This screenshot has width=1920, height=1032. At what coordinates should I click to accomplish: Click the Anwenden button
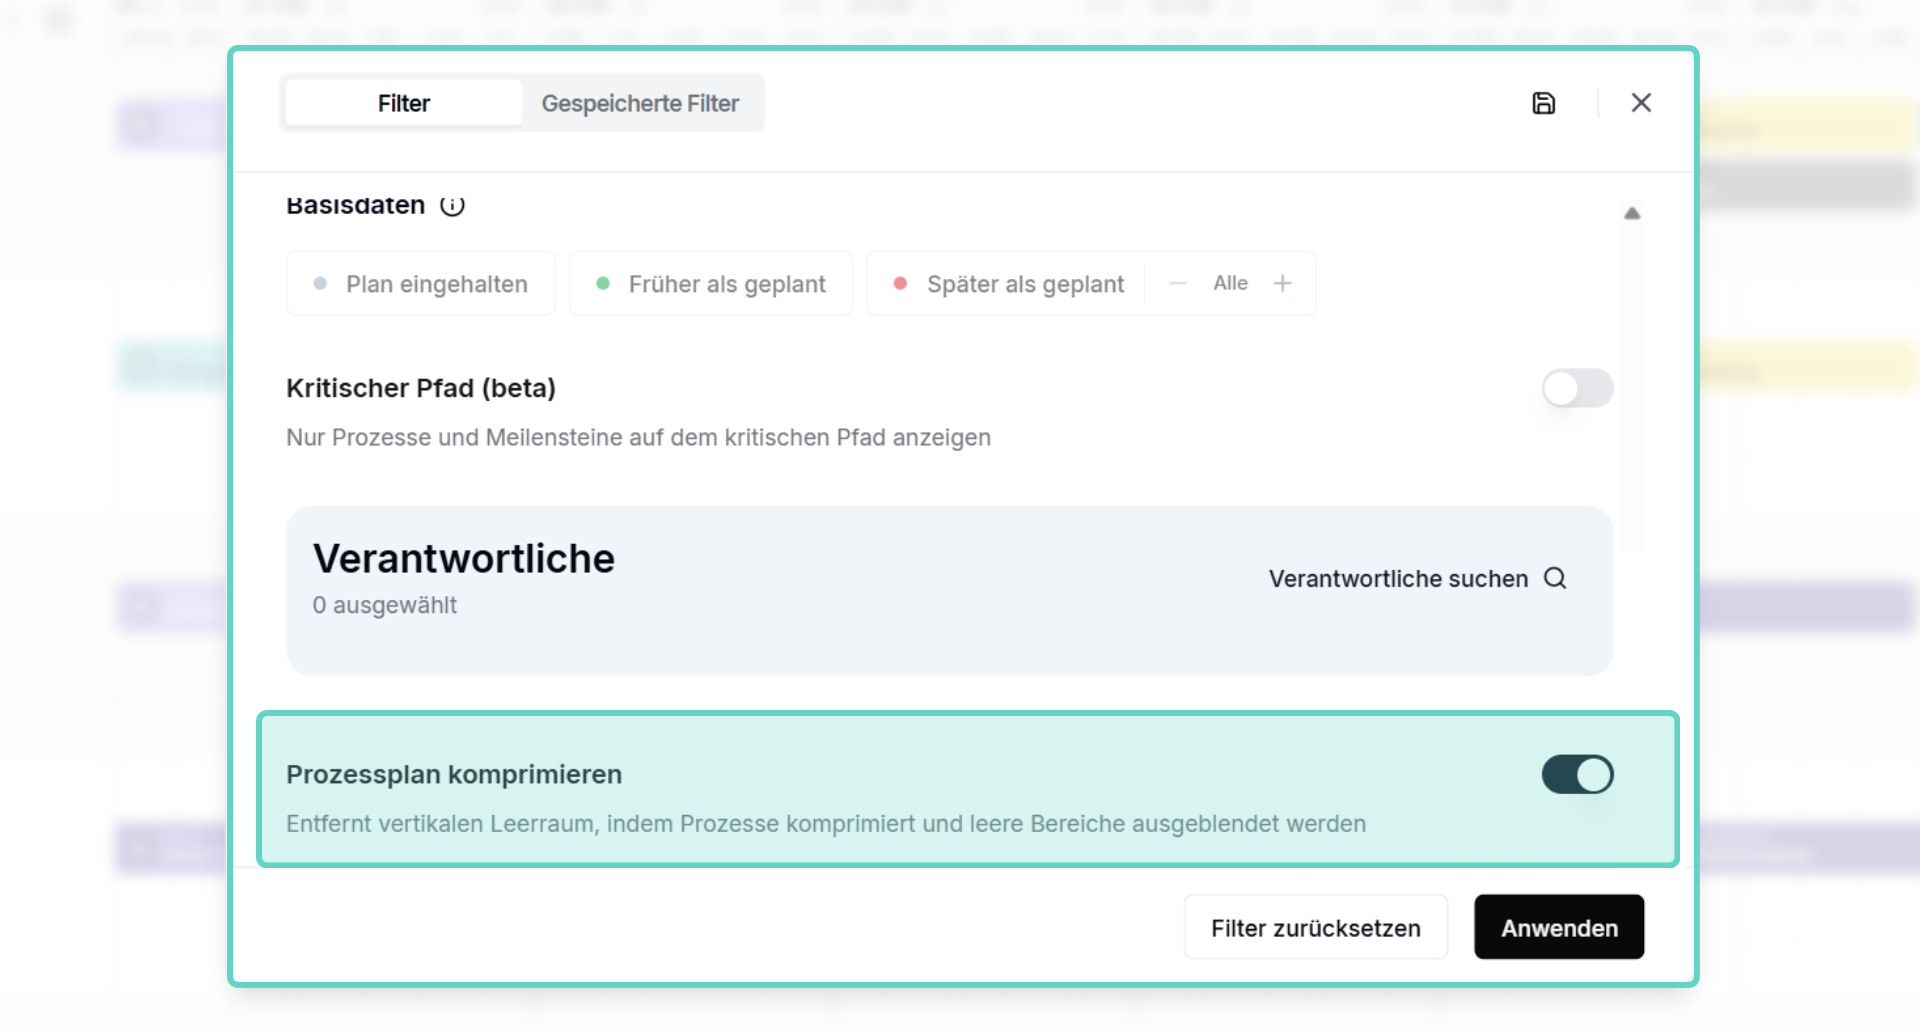click(1559, 927)
